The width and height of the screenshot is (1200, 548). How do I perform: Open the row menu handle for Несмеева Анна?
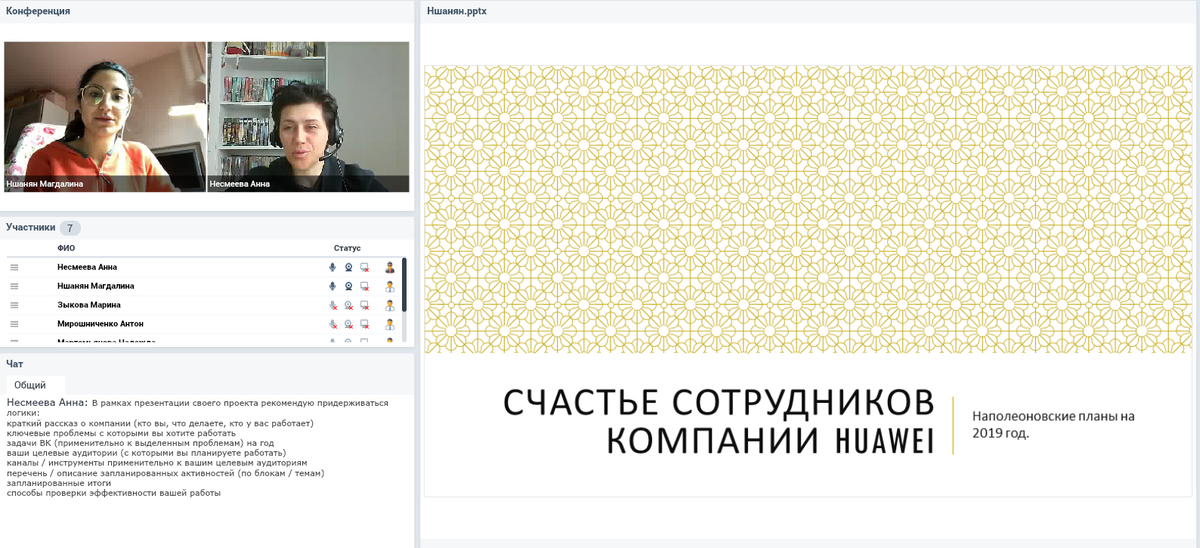coord(14,267)
